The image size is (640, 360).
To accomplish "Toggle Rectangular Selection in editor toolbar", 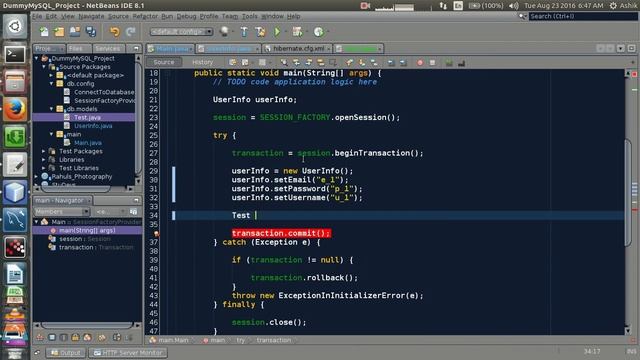I will pos(333,62).
